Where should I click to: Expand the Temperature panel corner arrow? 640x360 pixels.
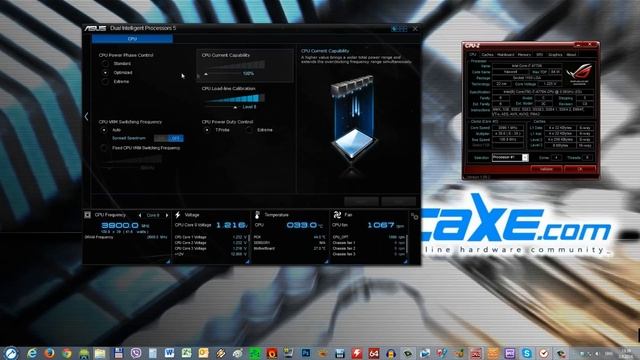tap(326, 261)
